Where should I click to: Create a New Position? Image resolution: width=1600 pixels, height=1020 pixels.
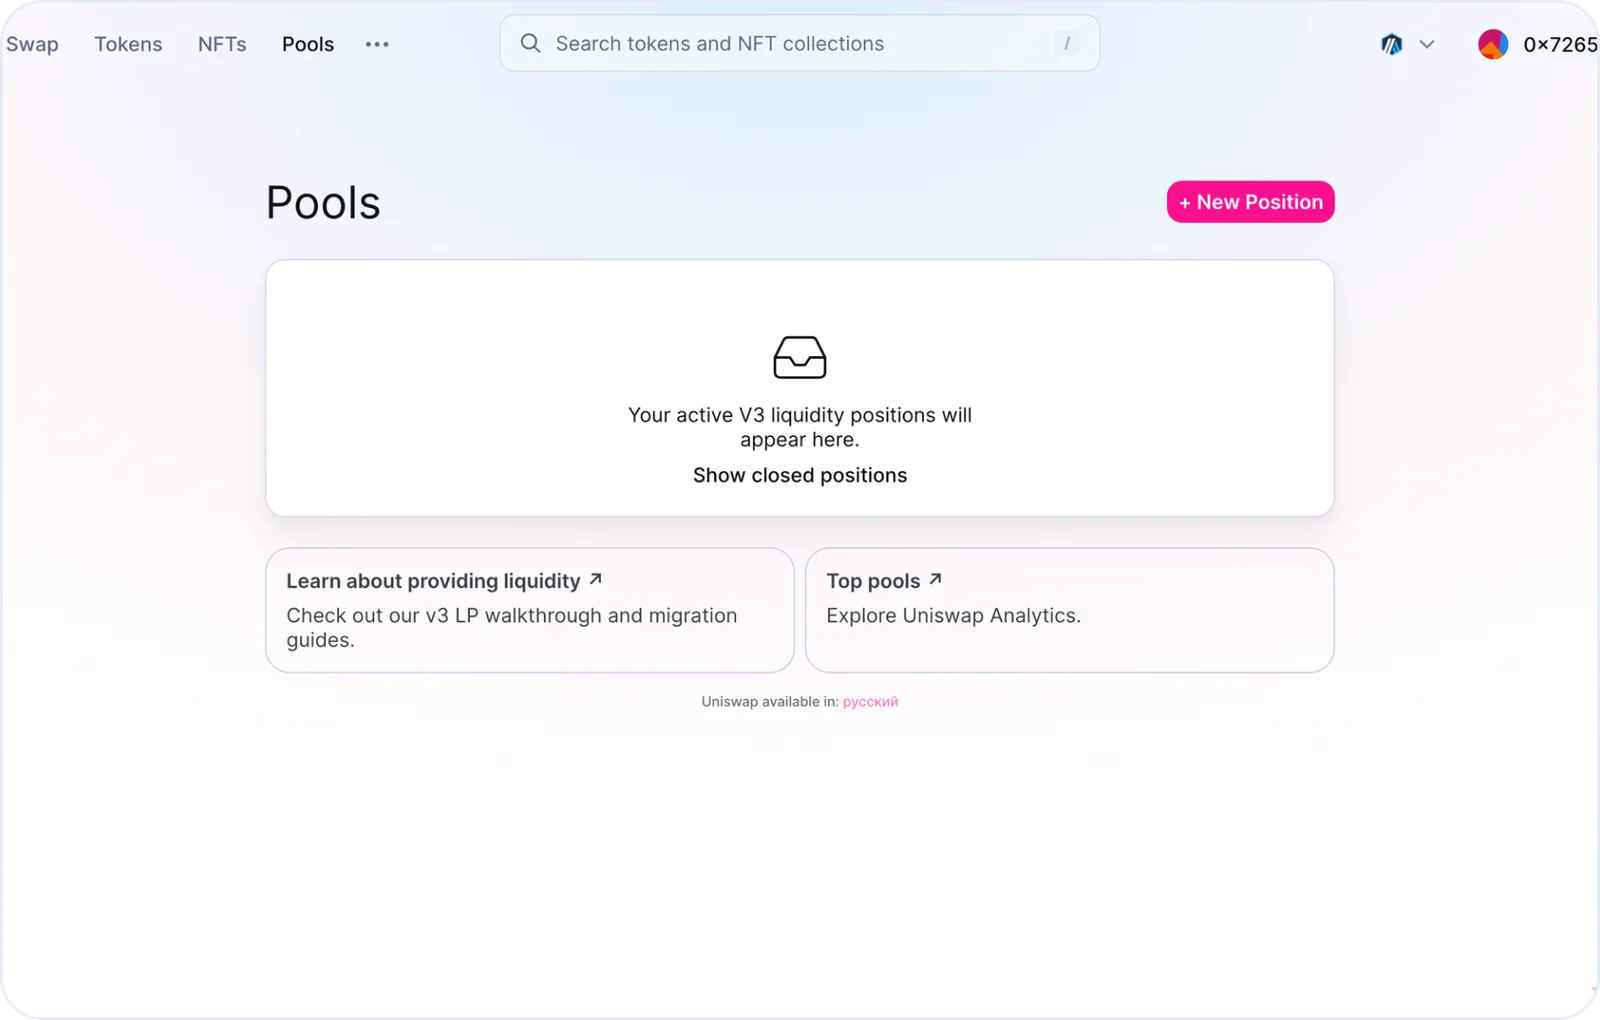point(1251,202)
